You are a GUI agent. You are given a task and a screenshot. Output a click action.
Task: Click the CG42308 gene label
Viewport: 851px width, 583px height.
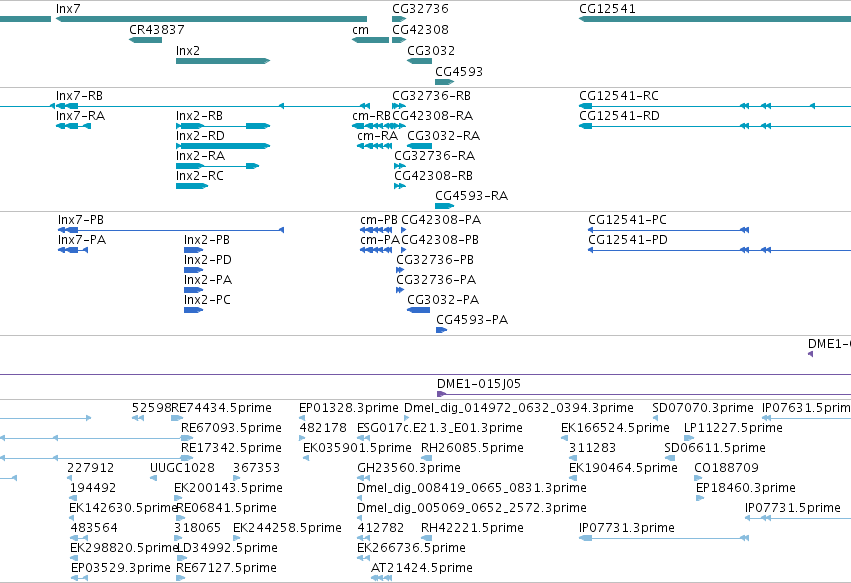point(420,29)
